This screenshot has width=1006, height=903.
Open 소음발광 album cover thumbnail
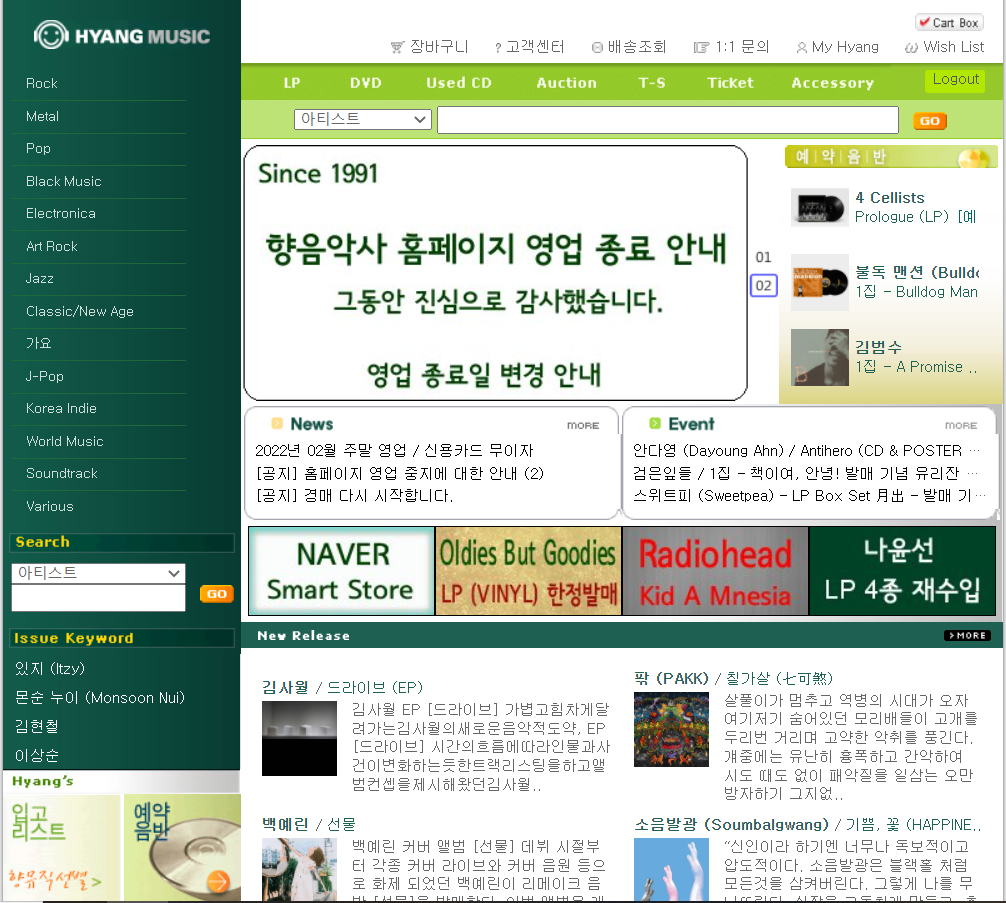coord(671,870)
